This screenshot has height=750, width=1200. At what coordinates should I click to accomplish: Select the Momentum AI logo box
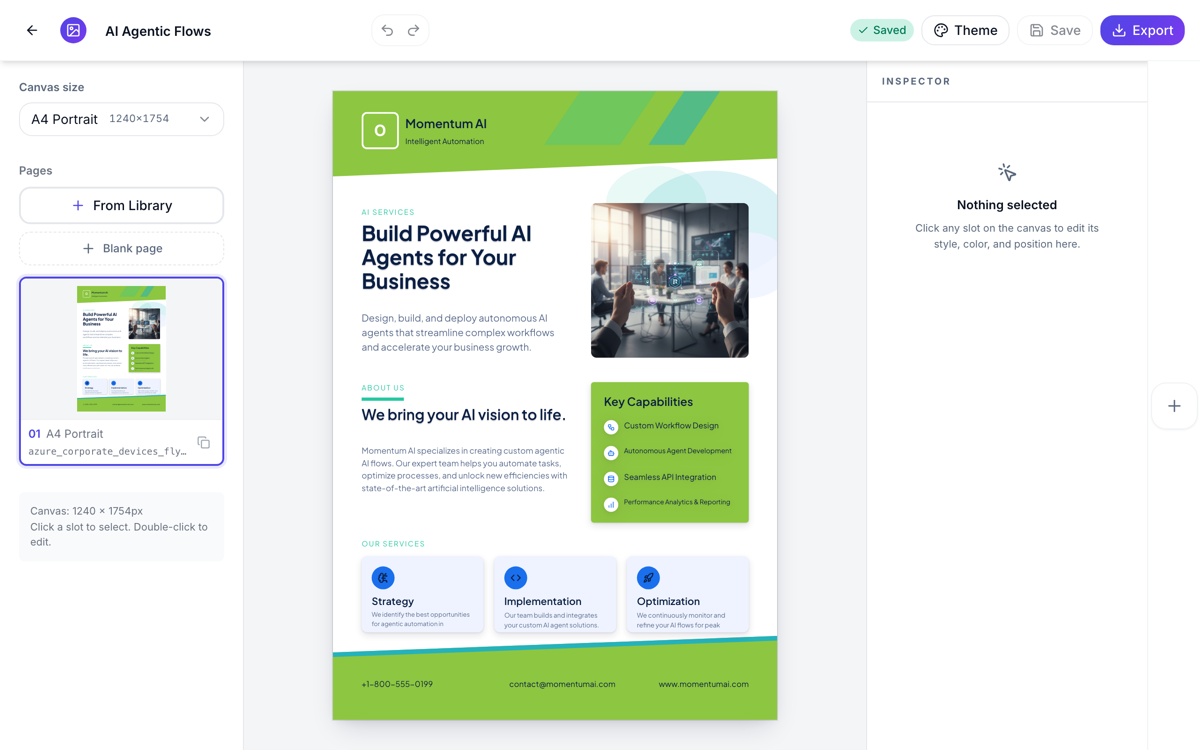point(380,130)
